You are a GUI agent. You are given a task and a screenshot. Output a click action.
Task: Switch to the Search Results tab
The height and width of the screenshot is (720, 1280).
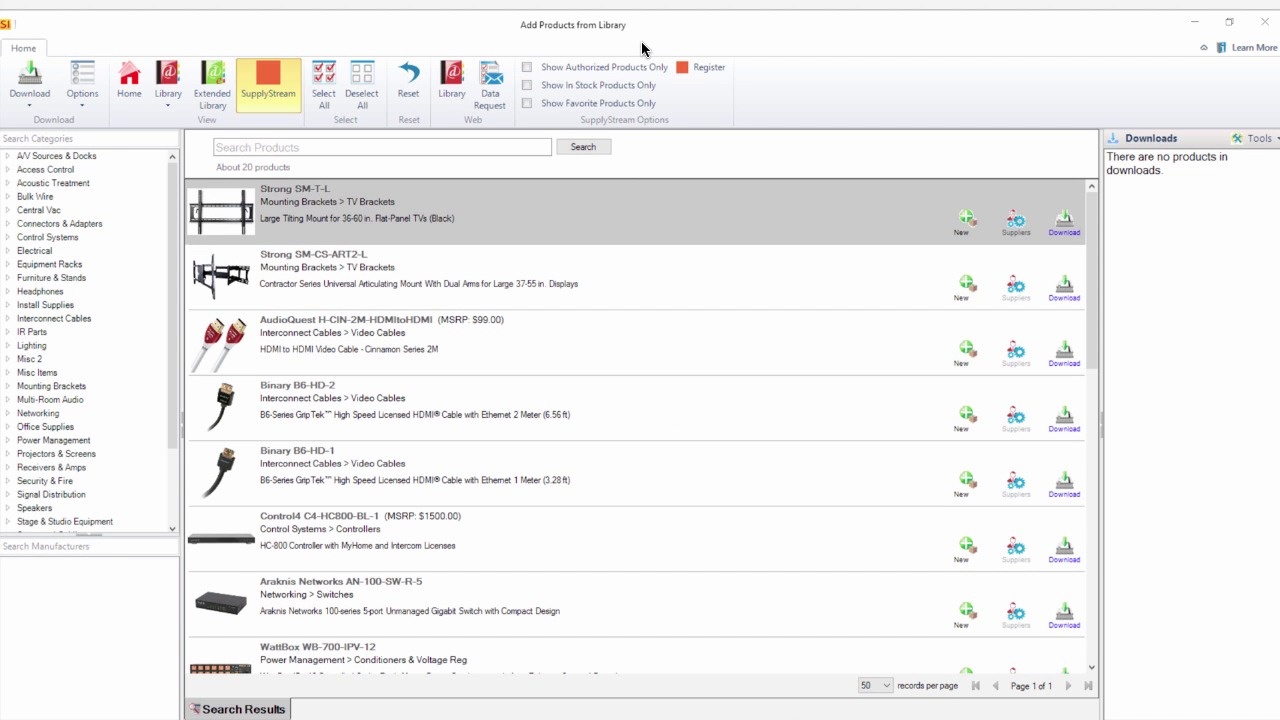[x=238, y=709]
